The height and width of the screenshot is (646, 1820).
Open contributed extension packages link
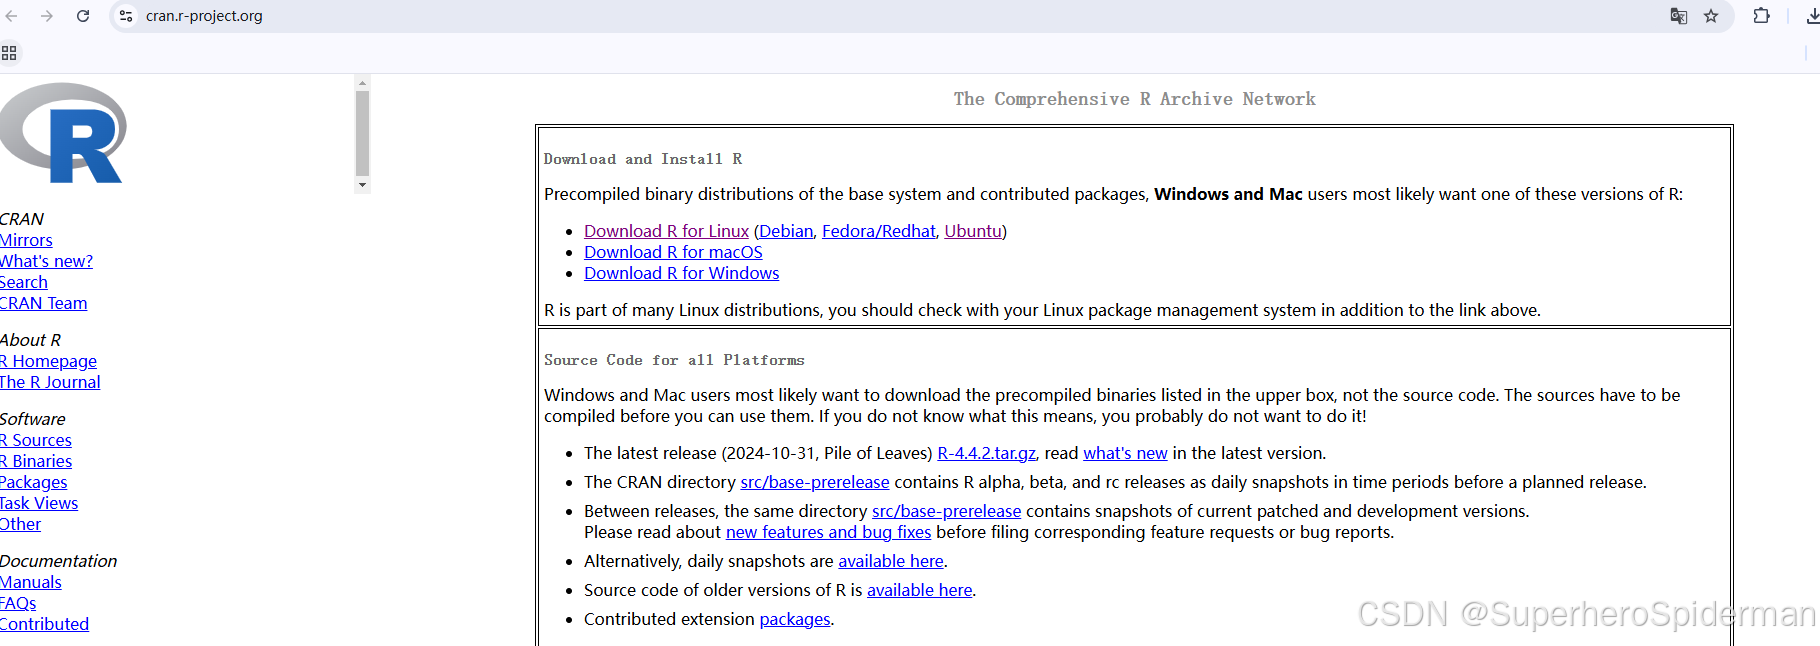795,619
